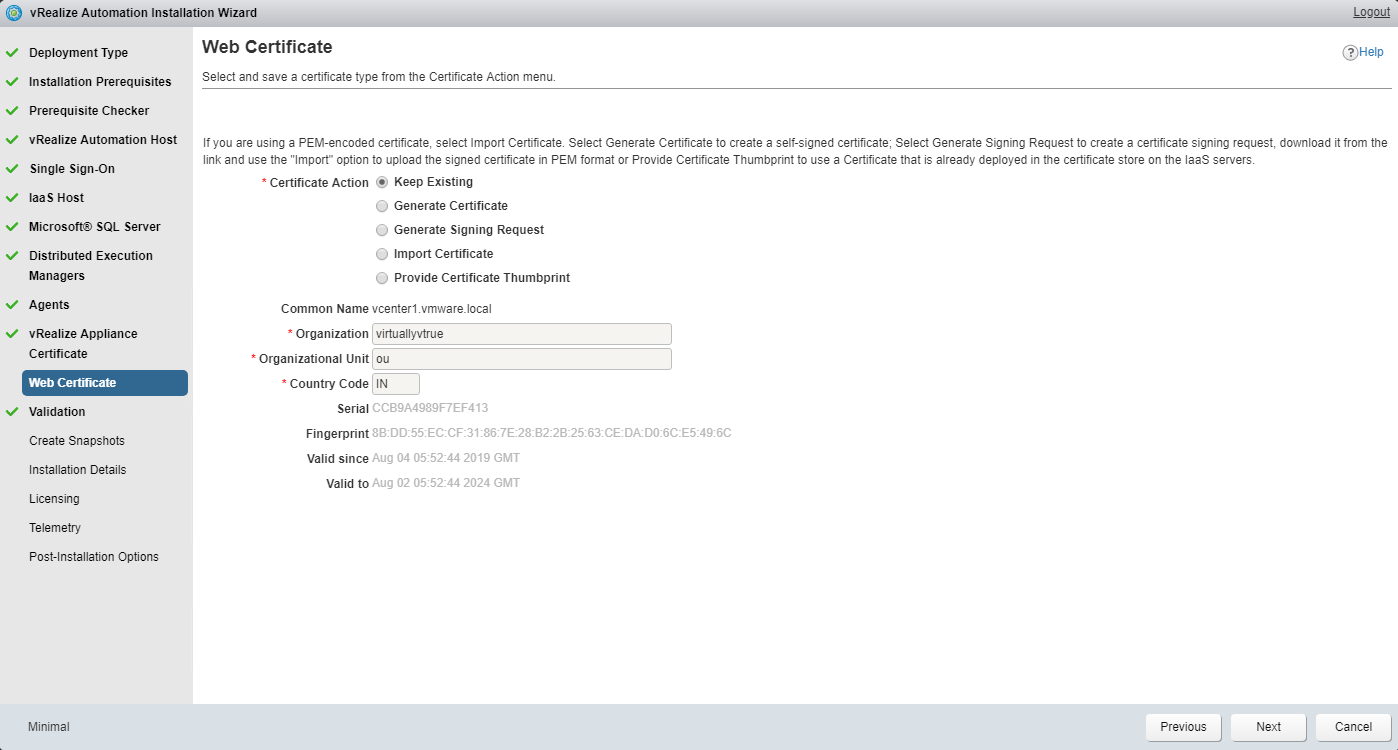The height and width of the screenshot is (750, 1398).
Task: Pick the Import Certificate radio option
Action: click(x=381, y=254)
